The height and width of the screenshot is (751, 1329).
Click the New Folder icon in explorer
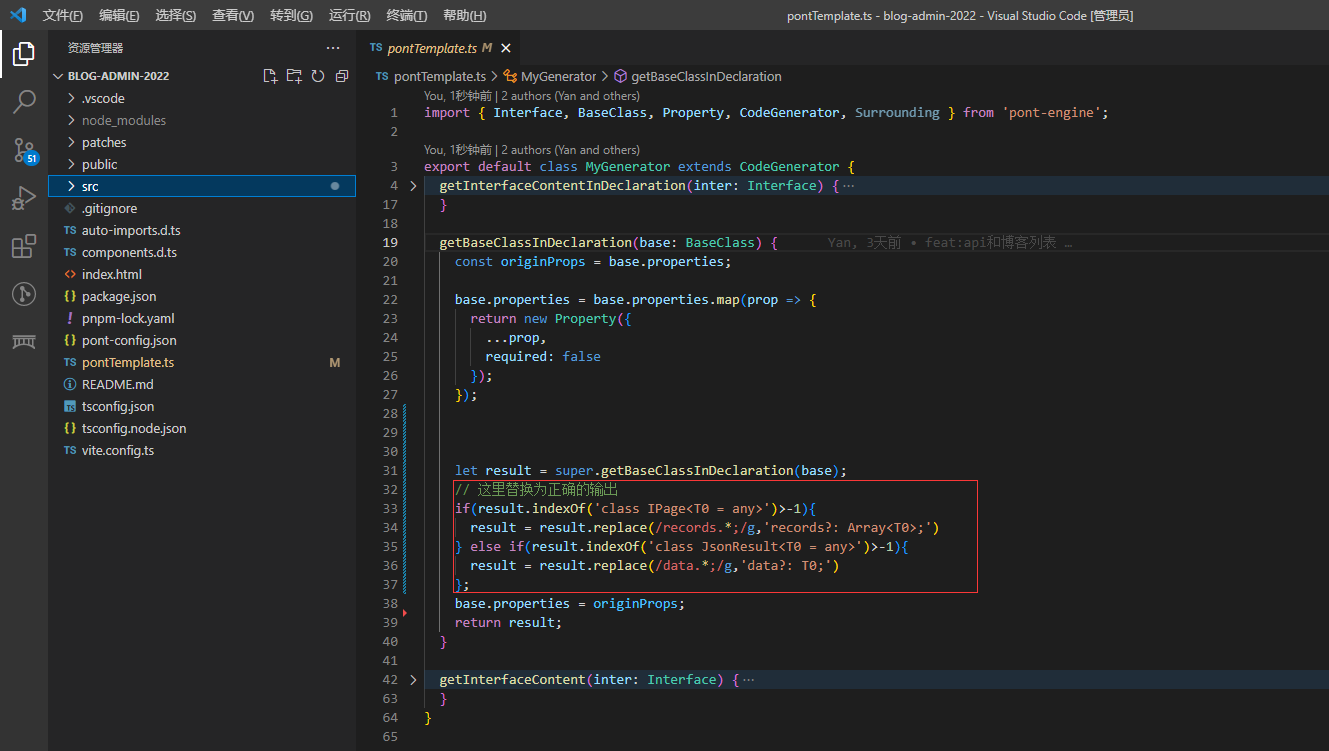point(294,76)
